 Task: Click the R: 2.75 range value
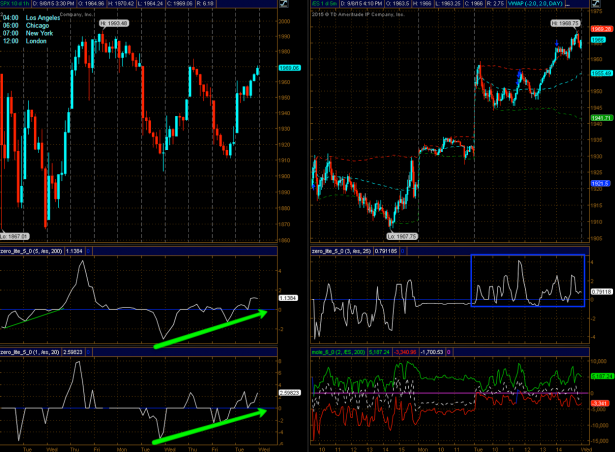coord(496,4)
